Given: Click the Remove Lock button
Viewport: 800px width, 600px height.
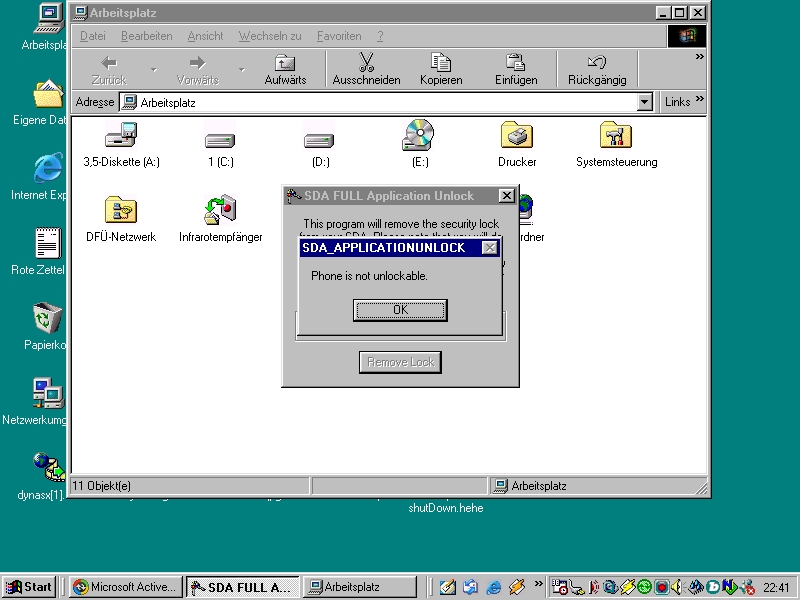Looking at the screenshot, I should 400,362.
